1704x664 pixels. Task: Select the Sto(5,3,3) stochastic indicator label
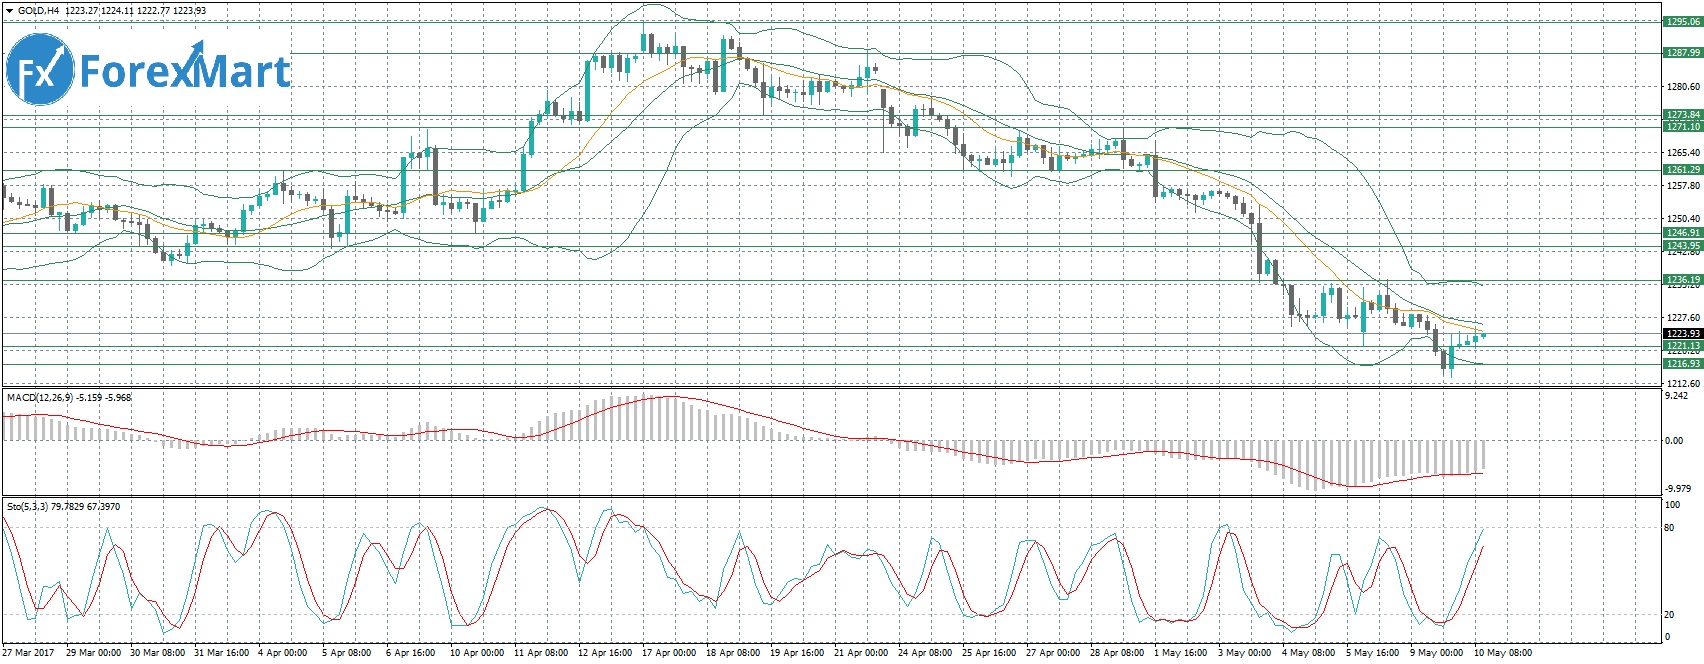click(x=63, y=507)
